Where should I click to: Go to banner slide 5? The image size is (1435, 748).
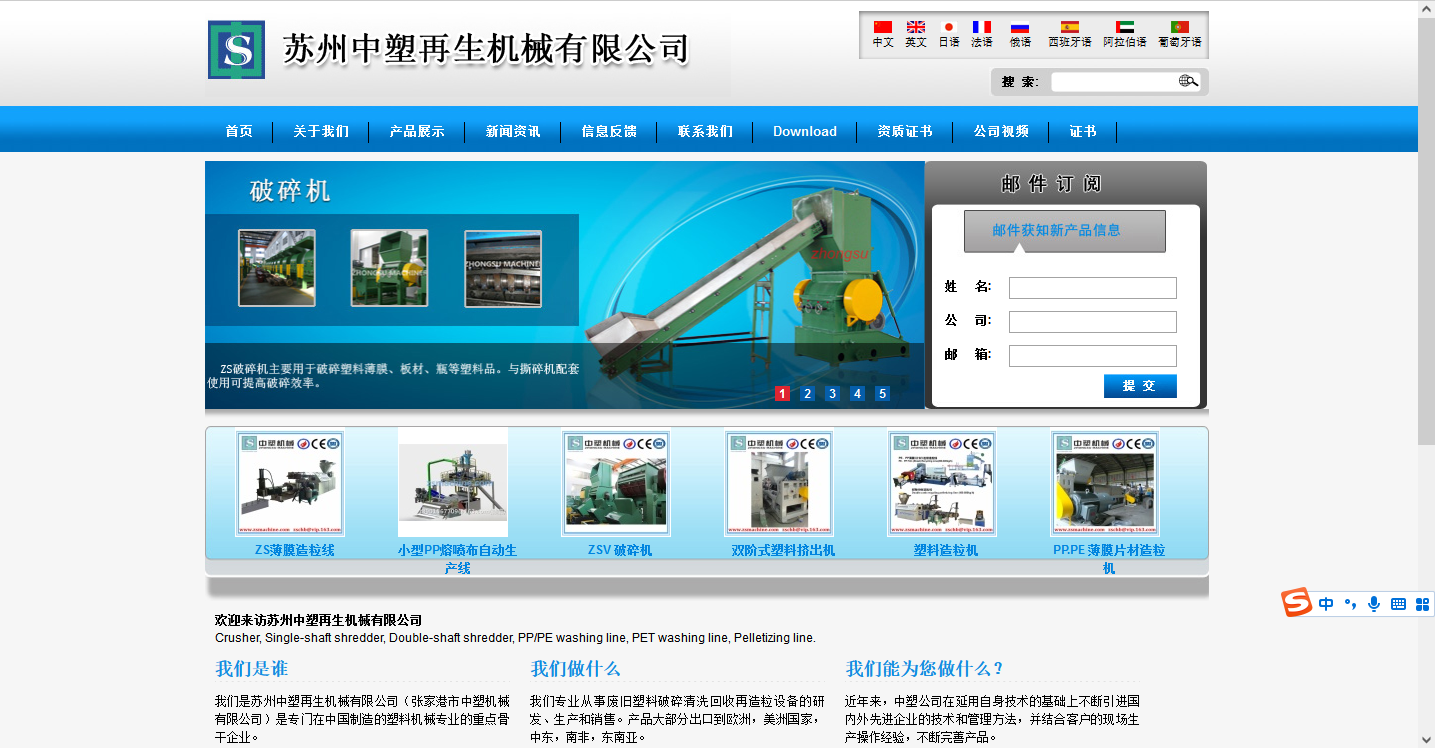(x=882, y=393)
